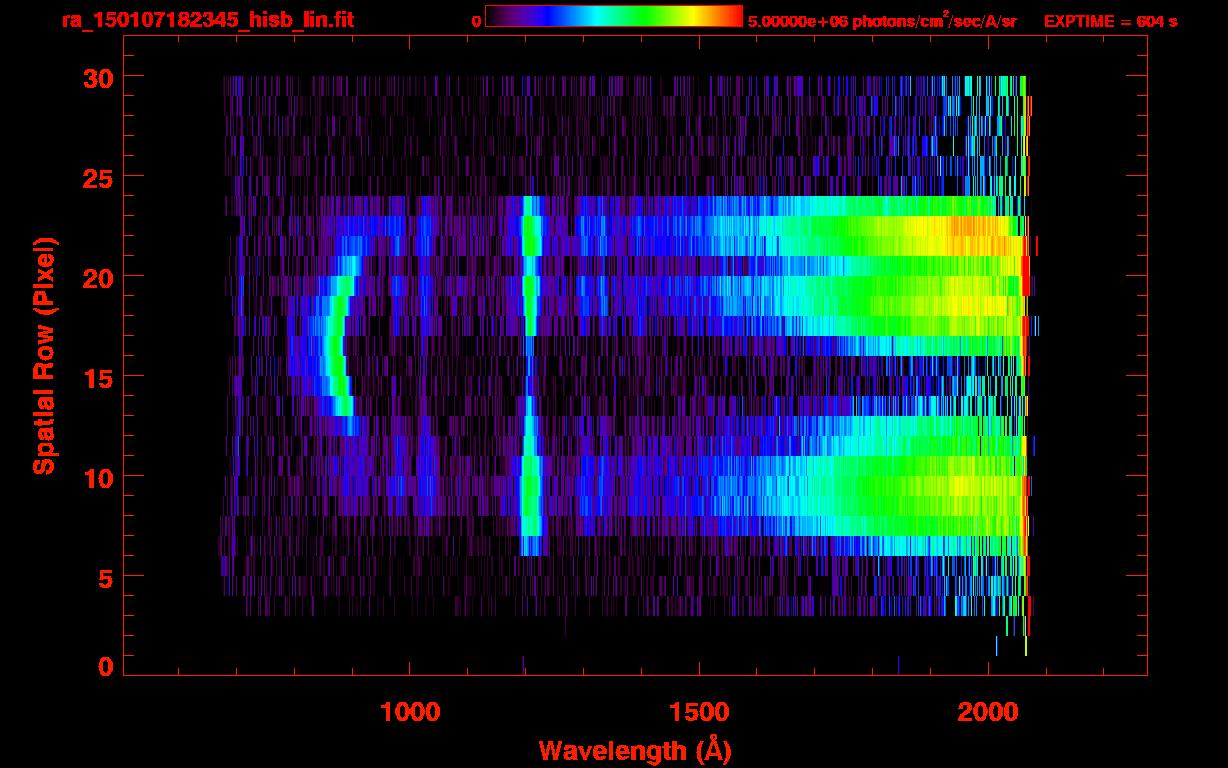Image resolution: width=1228 pixels, height=768 pixels.
Task: Click the 2000 wavelength tick label
Action: click(988, 712)
